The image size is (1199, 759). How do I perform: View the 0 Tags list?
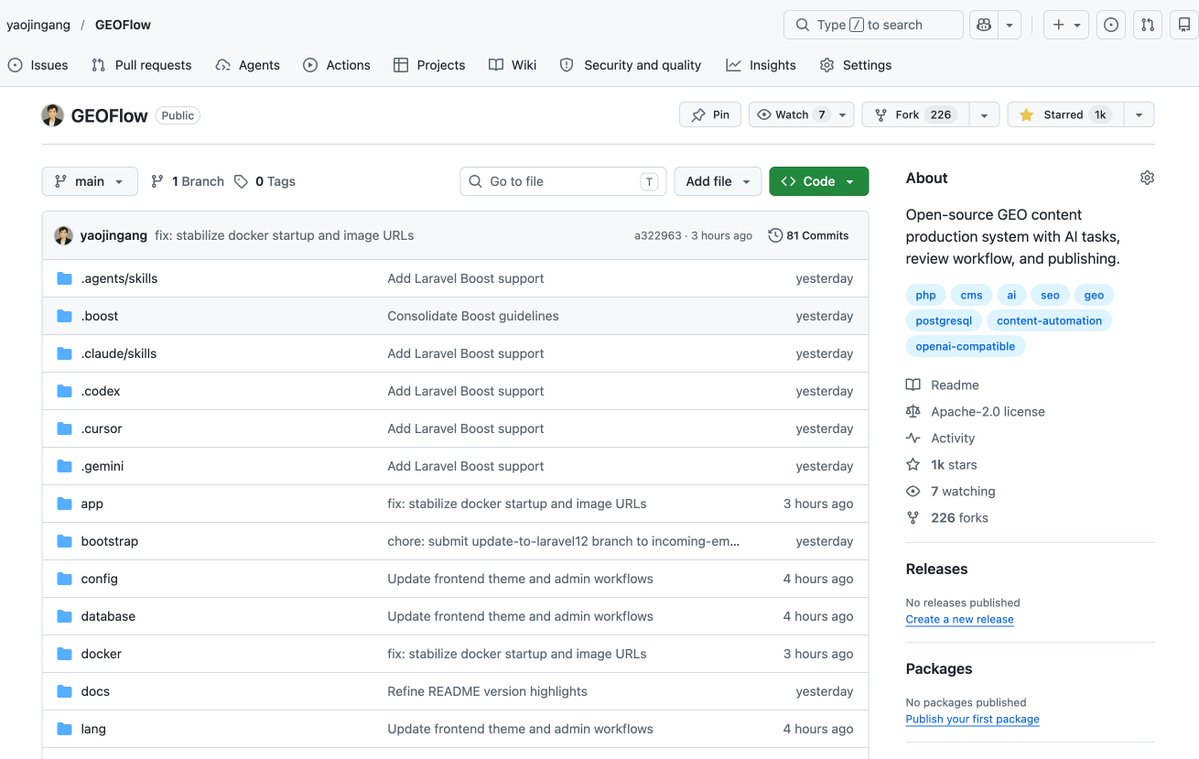265,181
